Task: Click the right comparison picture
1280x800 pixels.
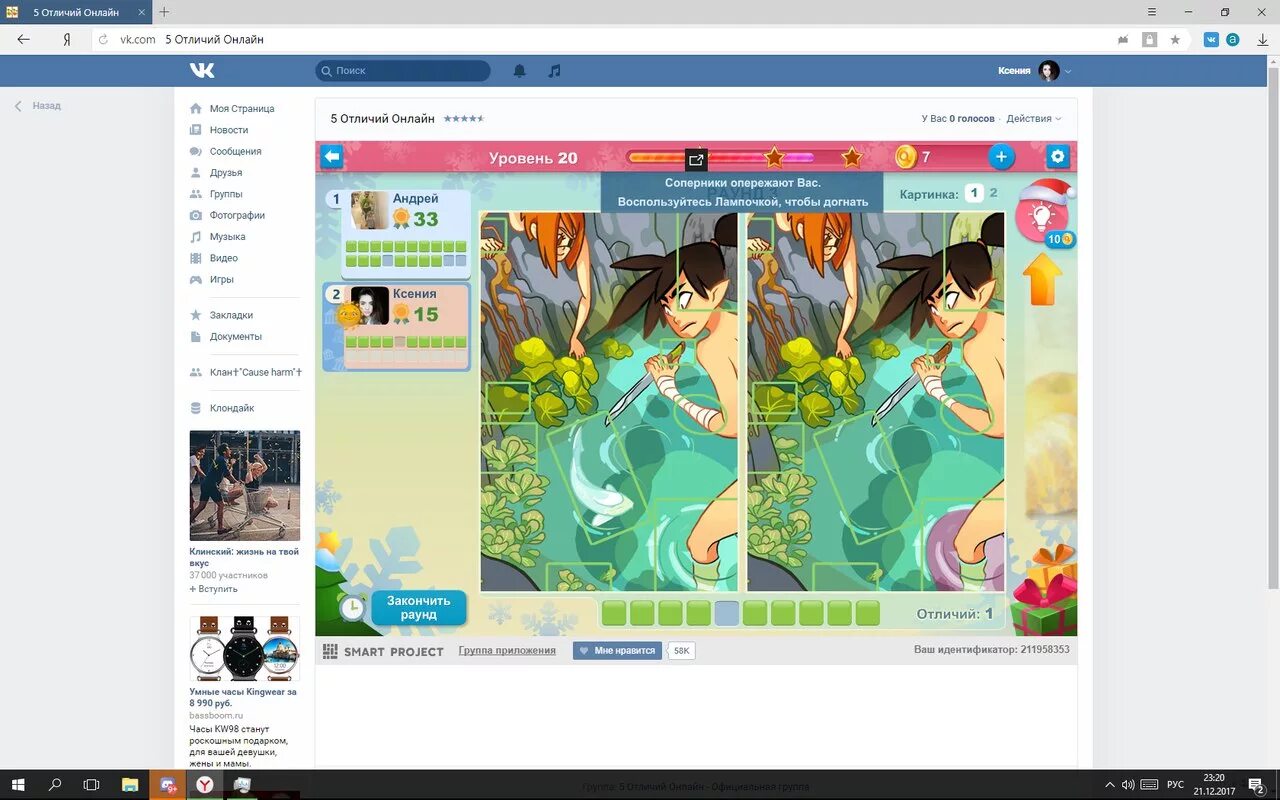Action: (x=875, y=402)
